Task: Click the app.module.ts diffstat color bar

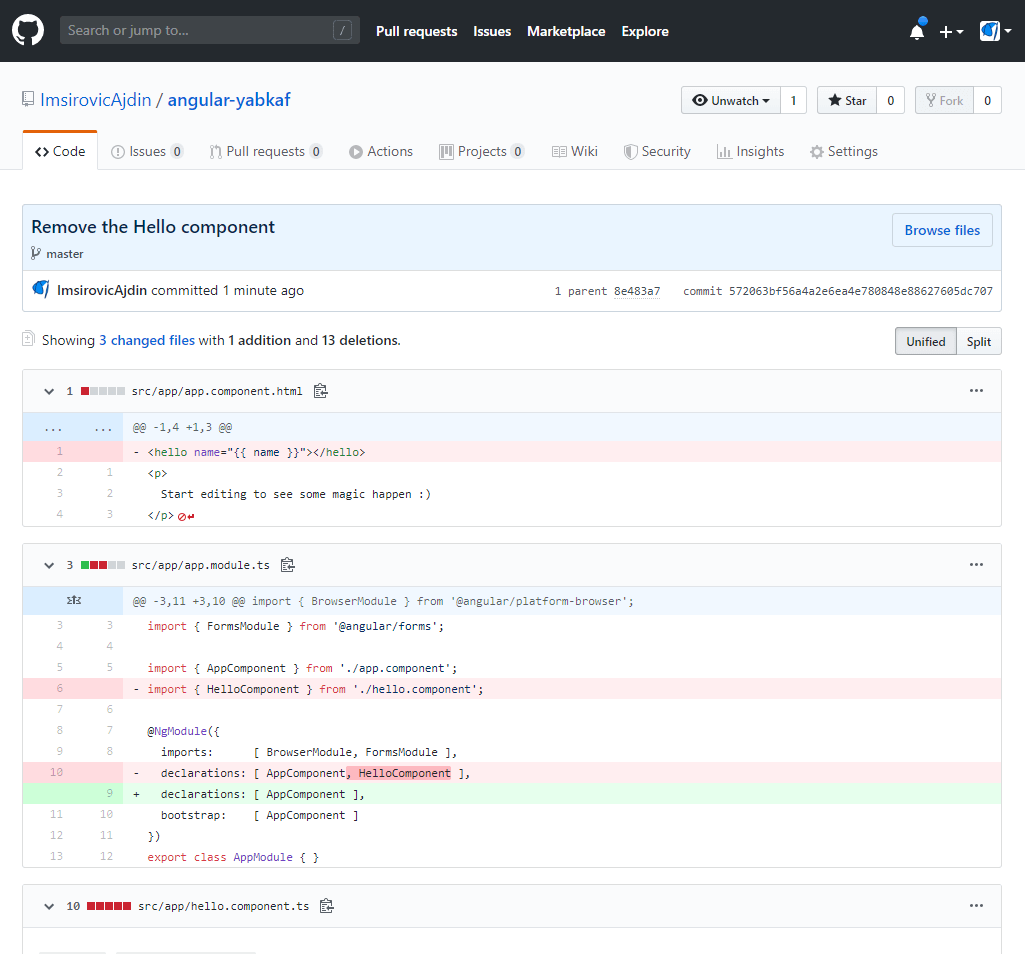Action: tap(103, 565)
